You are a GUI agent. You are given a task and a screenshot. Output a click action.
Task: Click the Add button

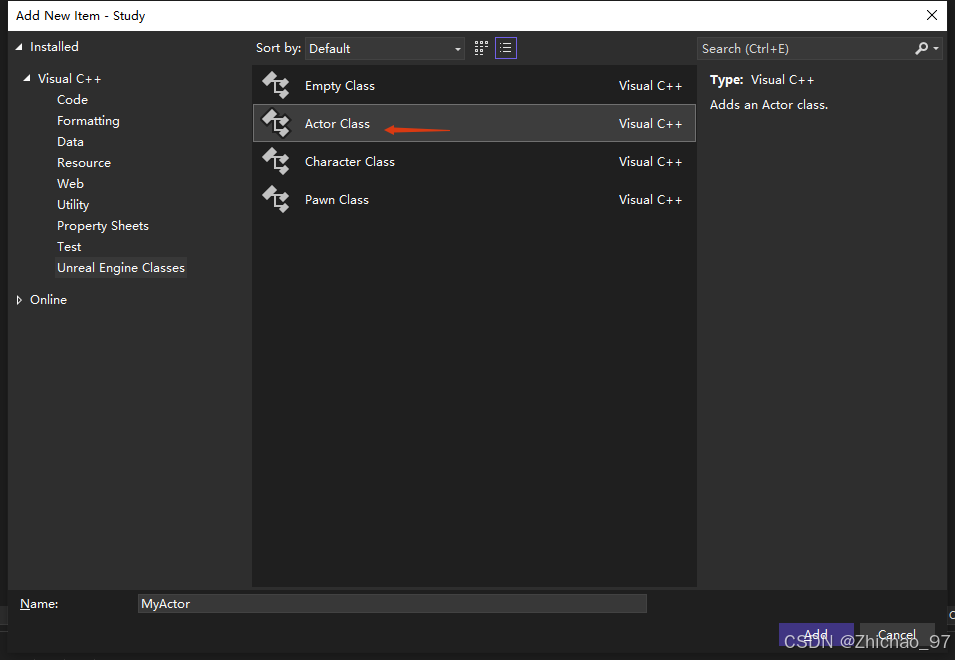(816, 635)
